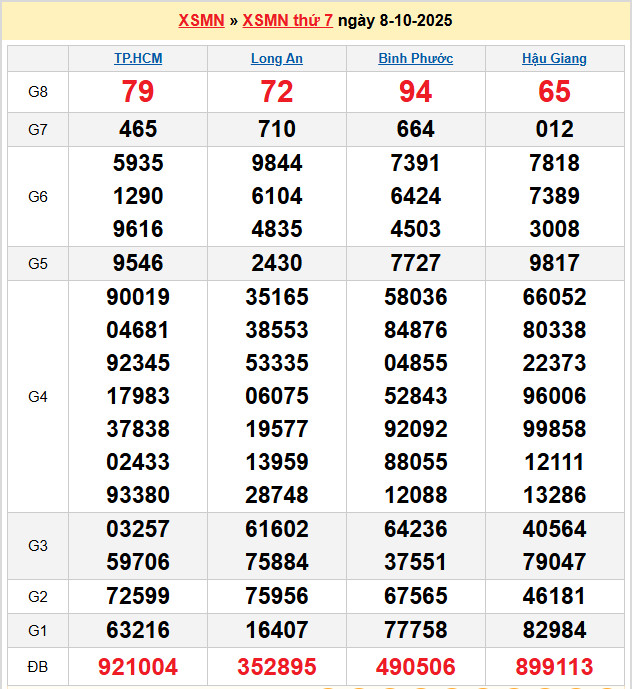
Task: Click the Hậu Giang G8 result 65
Action: (554, 92)
